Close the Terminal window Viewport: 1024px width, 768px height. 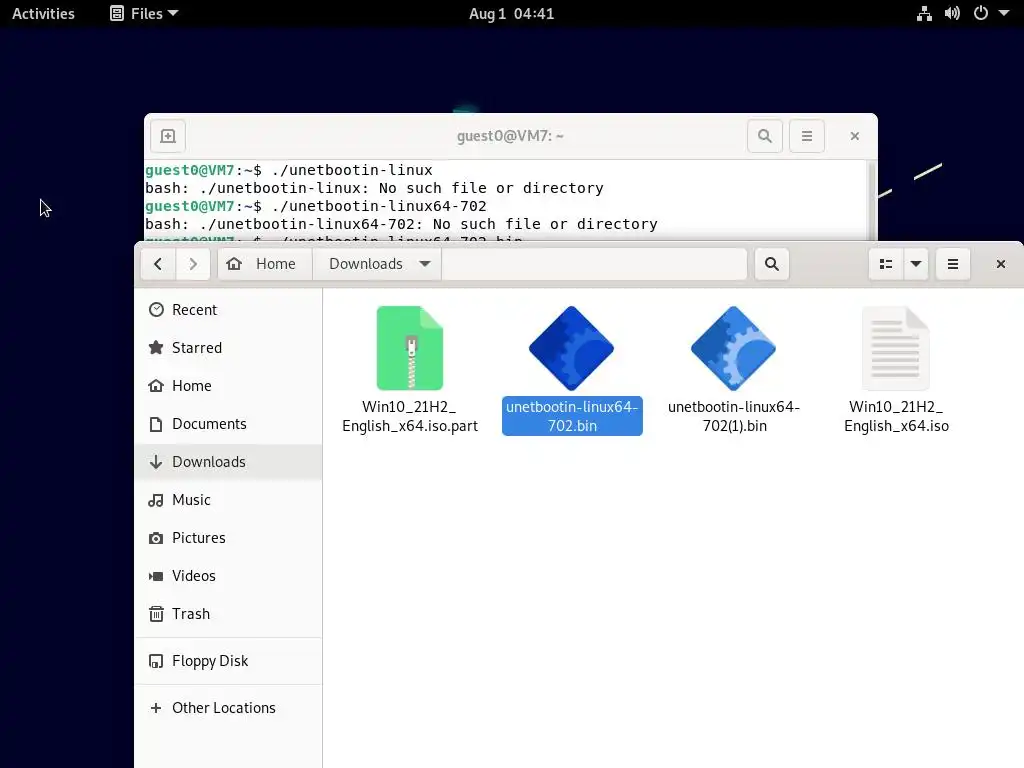coord(855,136)
